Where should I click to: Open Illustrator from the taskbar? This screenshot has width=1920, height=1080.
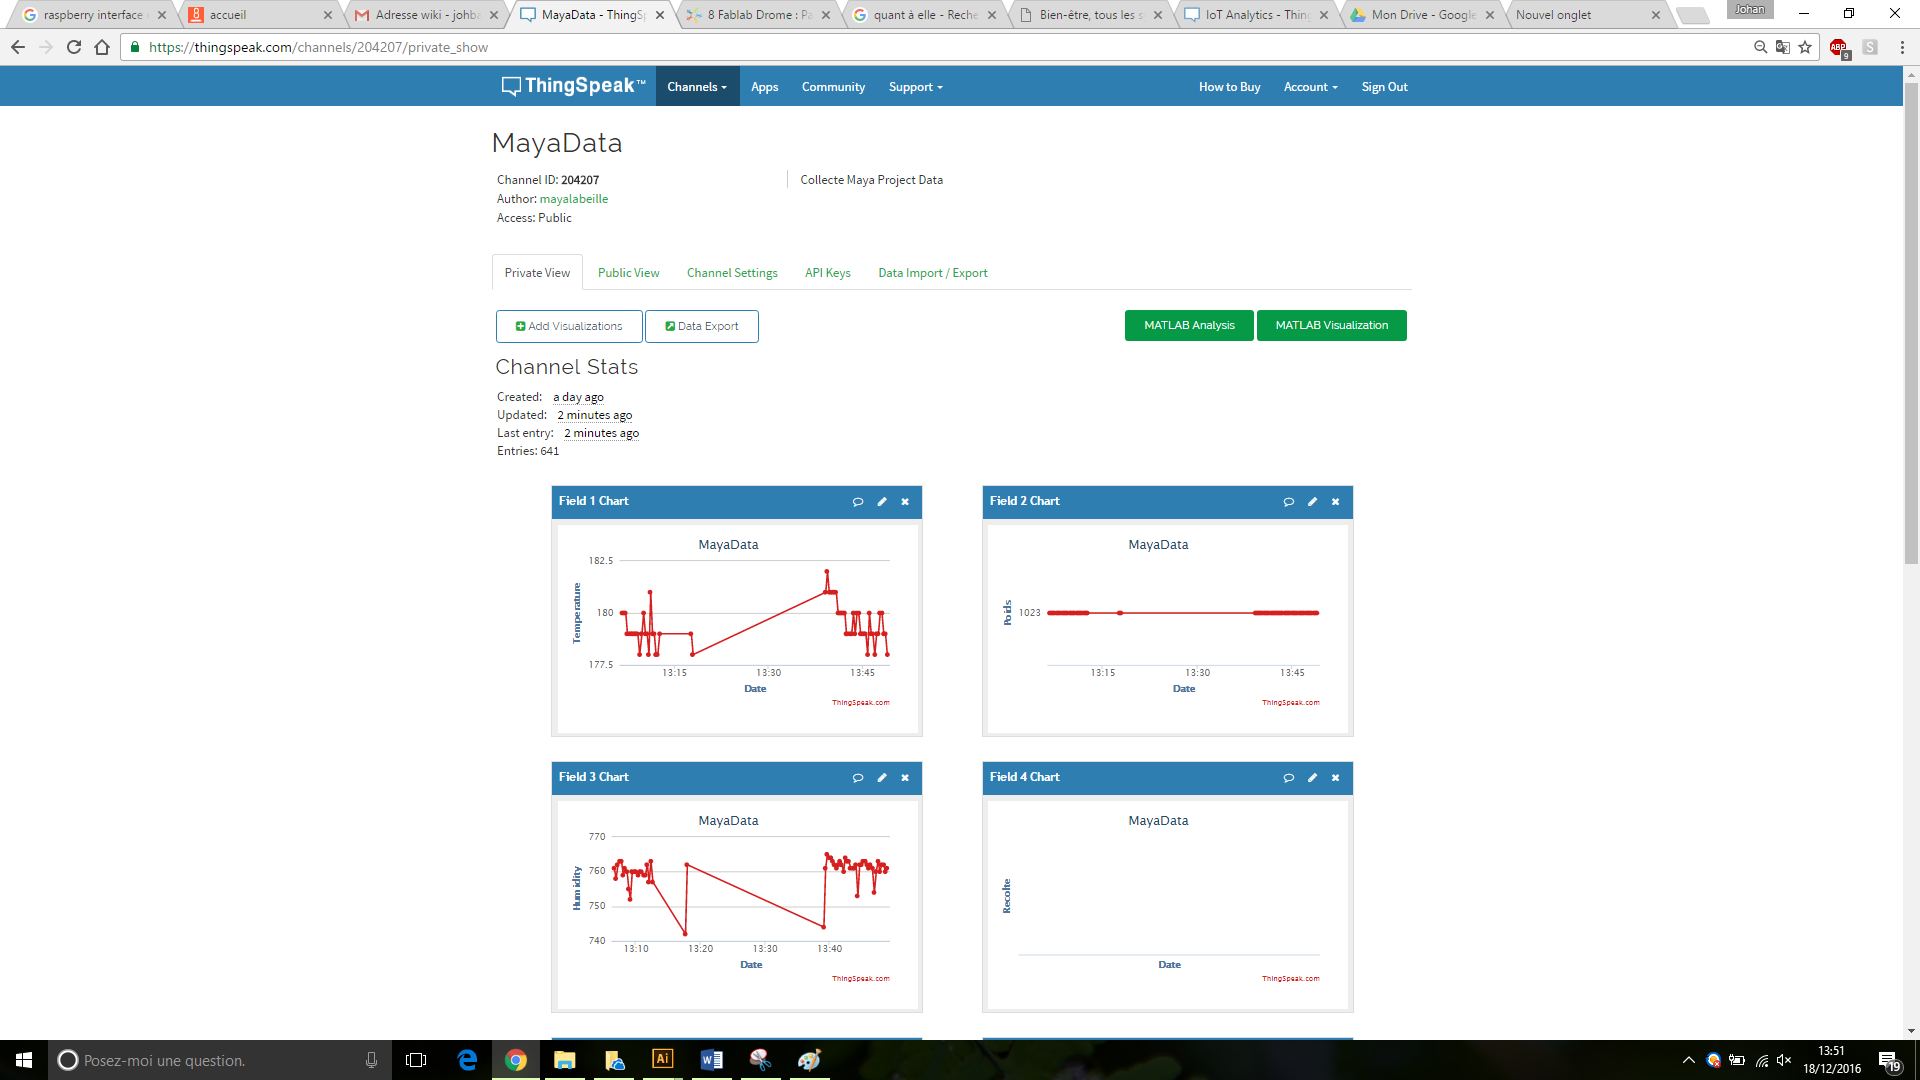pos(662,1060)
